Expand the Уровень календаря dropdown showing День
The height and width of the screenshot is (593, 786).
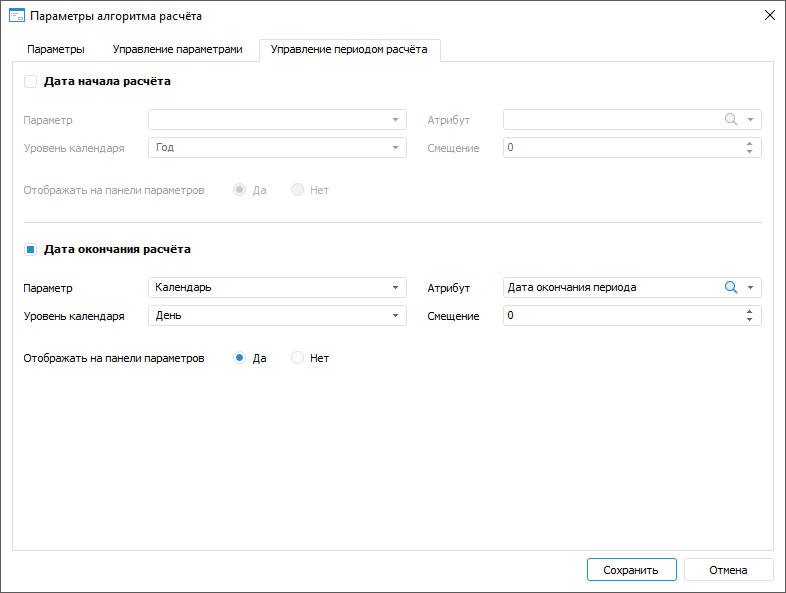click(x=277, y=316)
